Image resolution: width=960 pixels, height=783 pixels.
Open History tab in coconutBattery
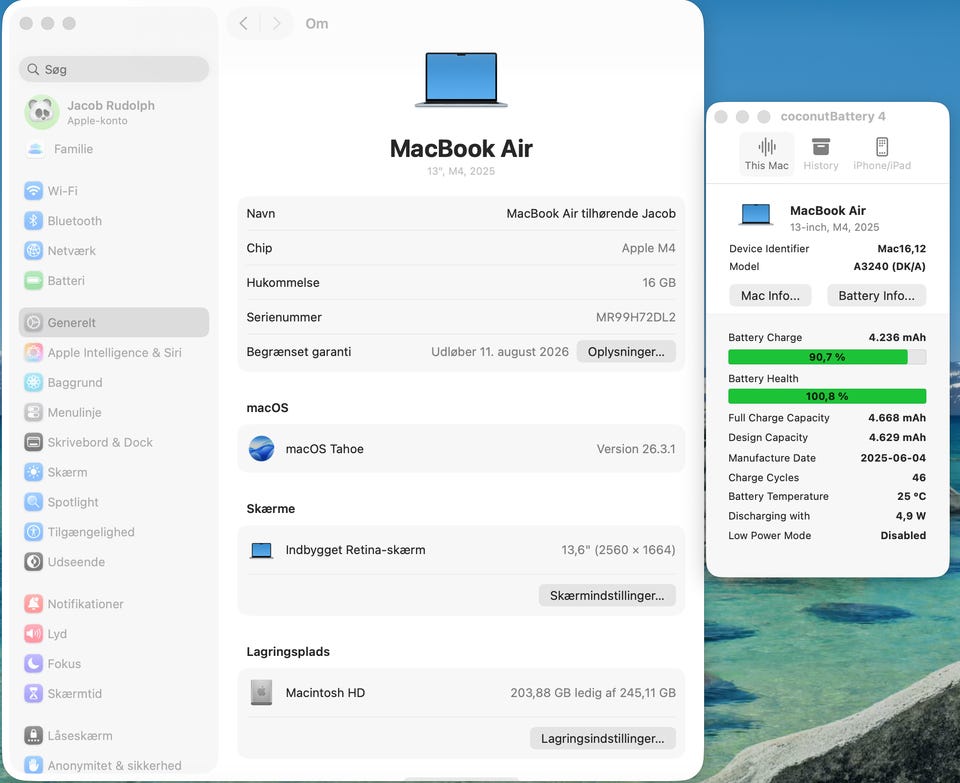[820, 154]
